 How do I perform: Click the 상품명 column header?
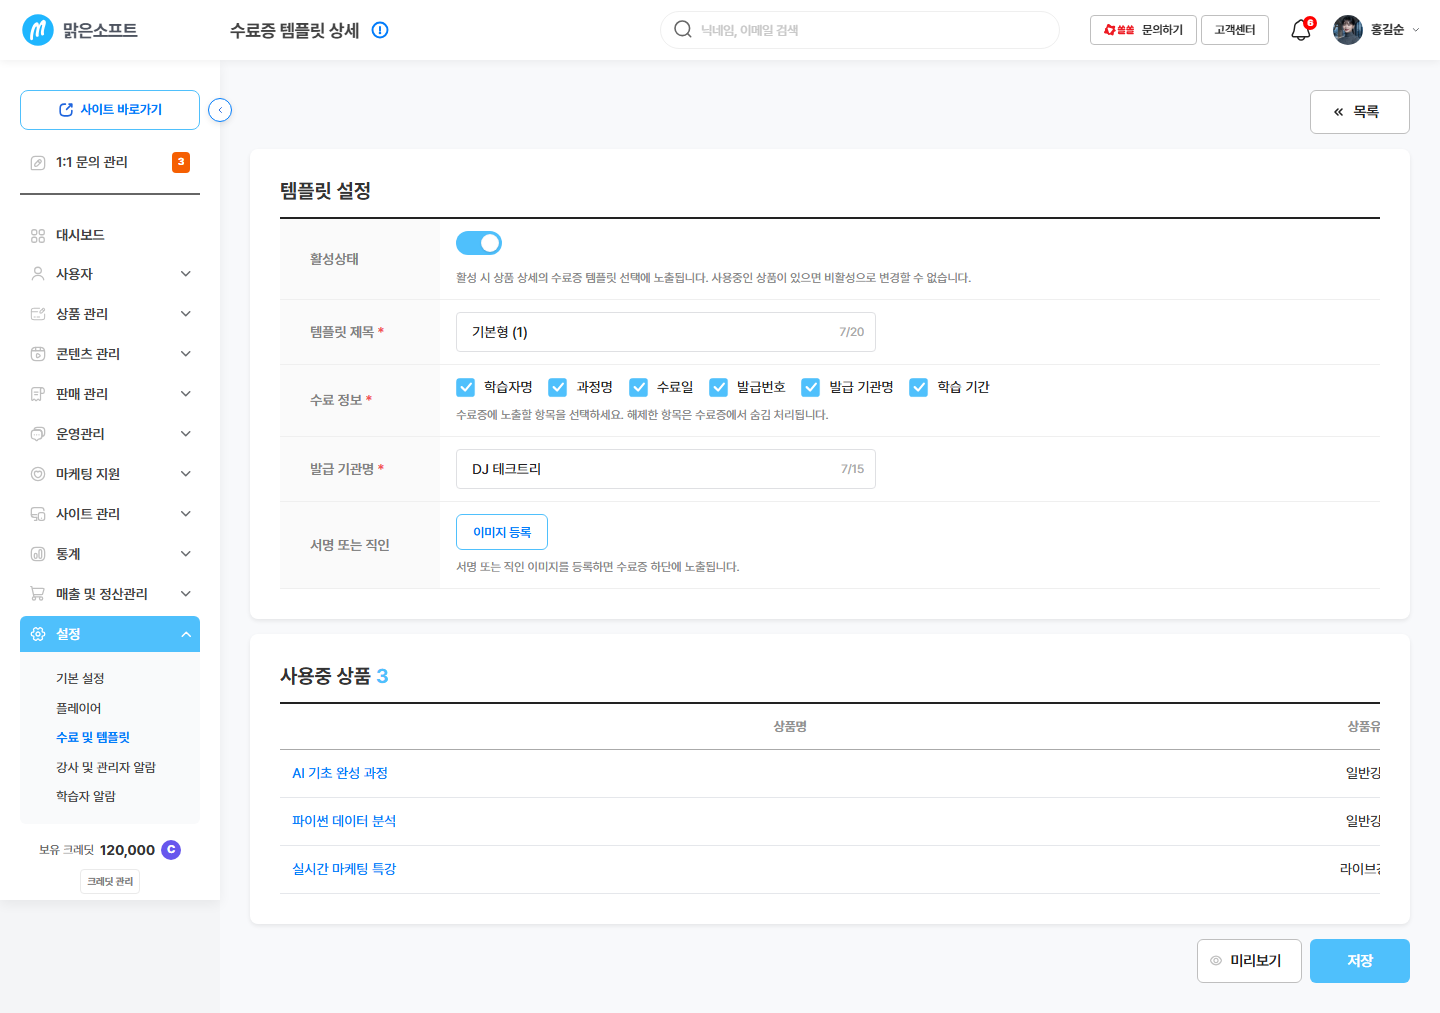point(790,726)
